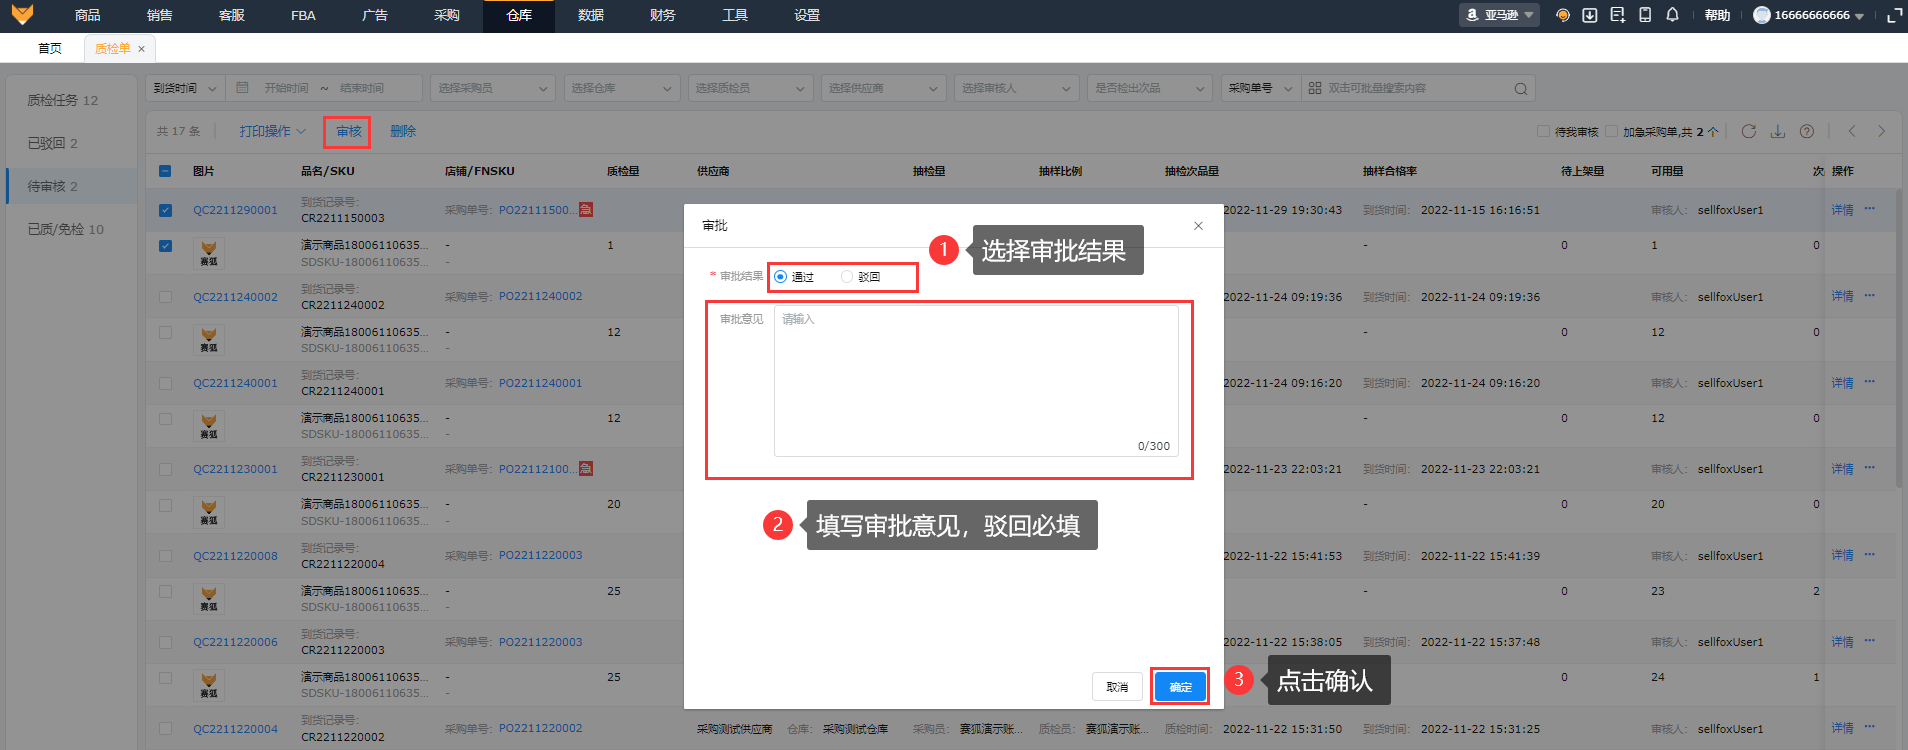Screen dimensions: 1908x750
Task: Open the customer service headset icon
Action: 1562,15
